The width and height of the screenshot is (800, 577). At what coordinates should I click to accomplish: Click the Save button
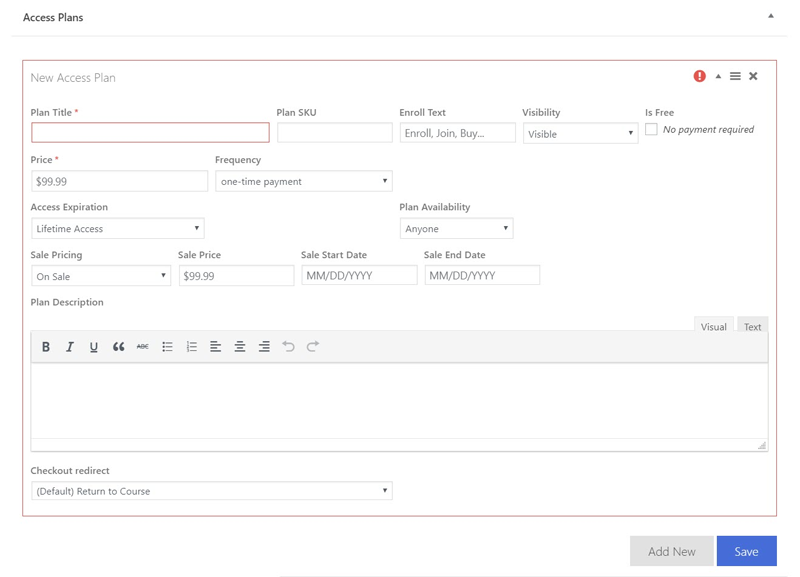click(x=746, y=551)
